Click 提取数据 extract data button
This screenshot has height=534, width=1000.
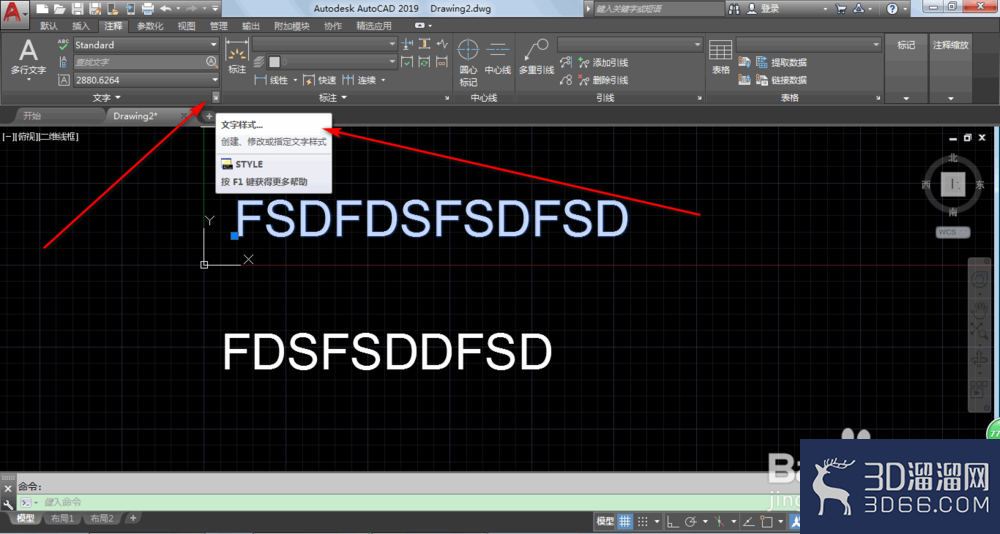tap(781, 63)
